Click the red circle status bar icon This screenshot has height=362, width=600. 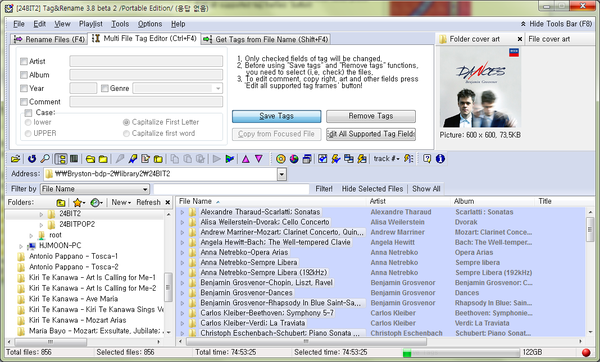pyautogui.click(x=586, y=352)
